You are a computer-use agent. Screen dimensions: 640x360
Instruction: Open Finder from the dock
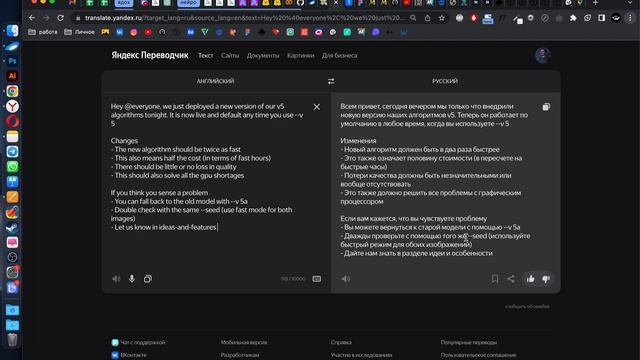[x=12, y=31]
